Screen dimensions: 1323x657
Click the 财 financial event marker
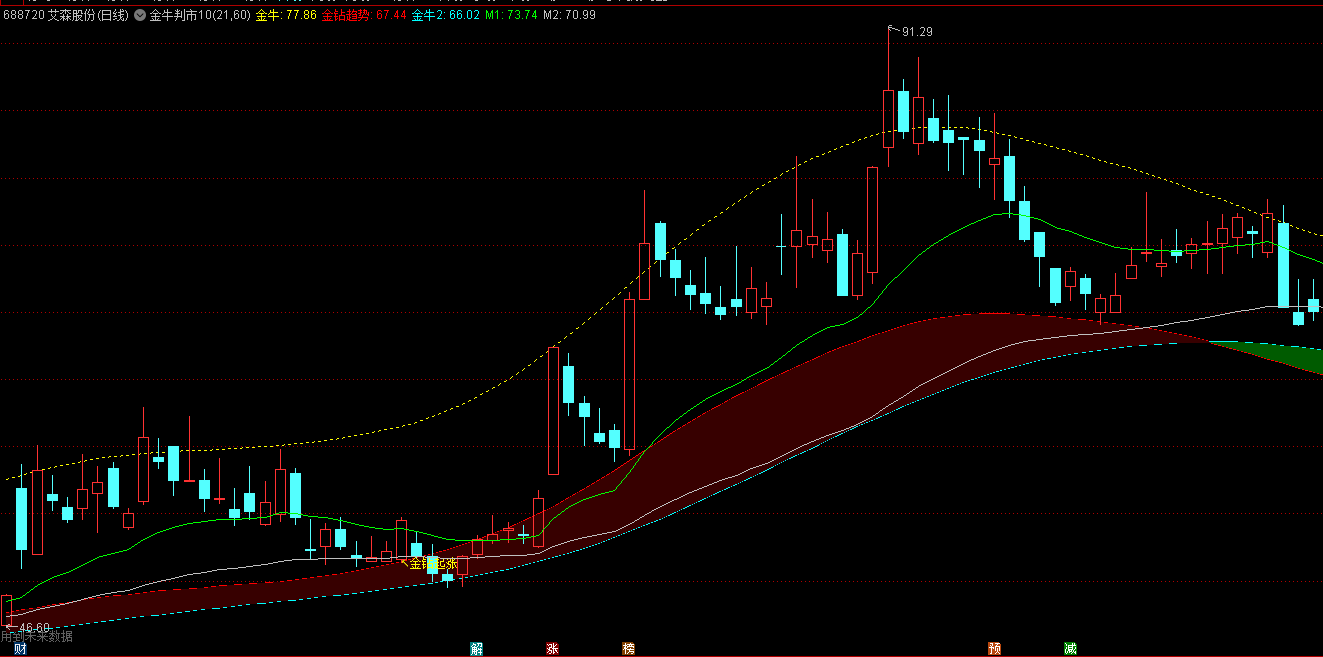[x=6, y=648]
